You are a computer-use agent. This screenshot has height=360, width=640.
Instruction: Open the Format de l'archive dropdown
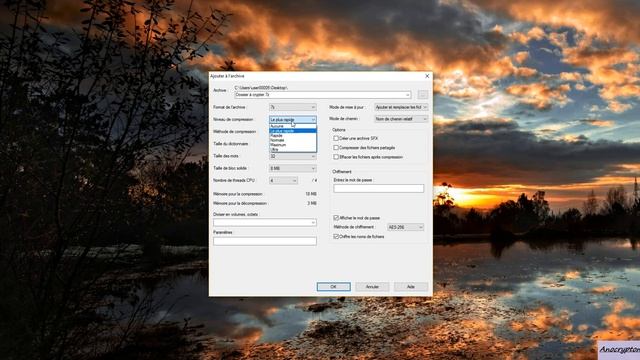[293, 107]
